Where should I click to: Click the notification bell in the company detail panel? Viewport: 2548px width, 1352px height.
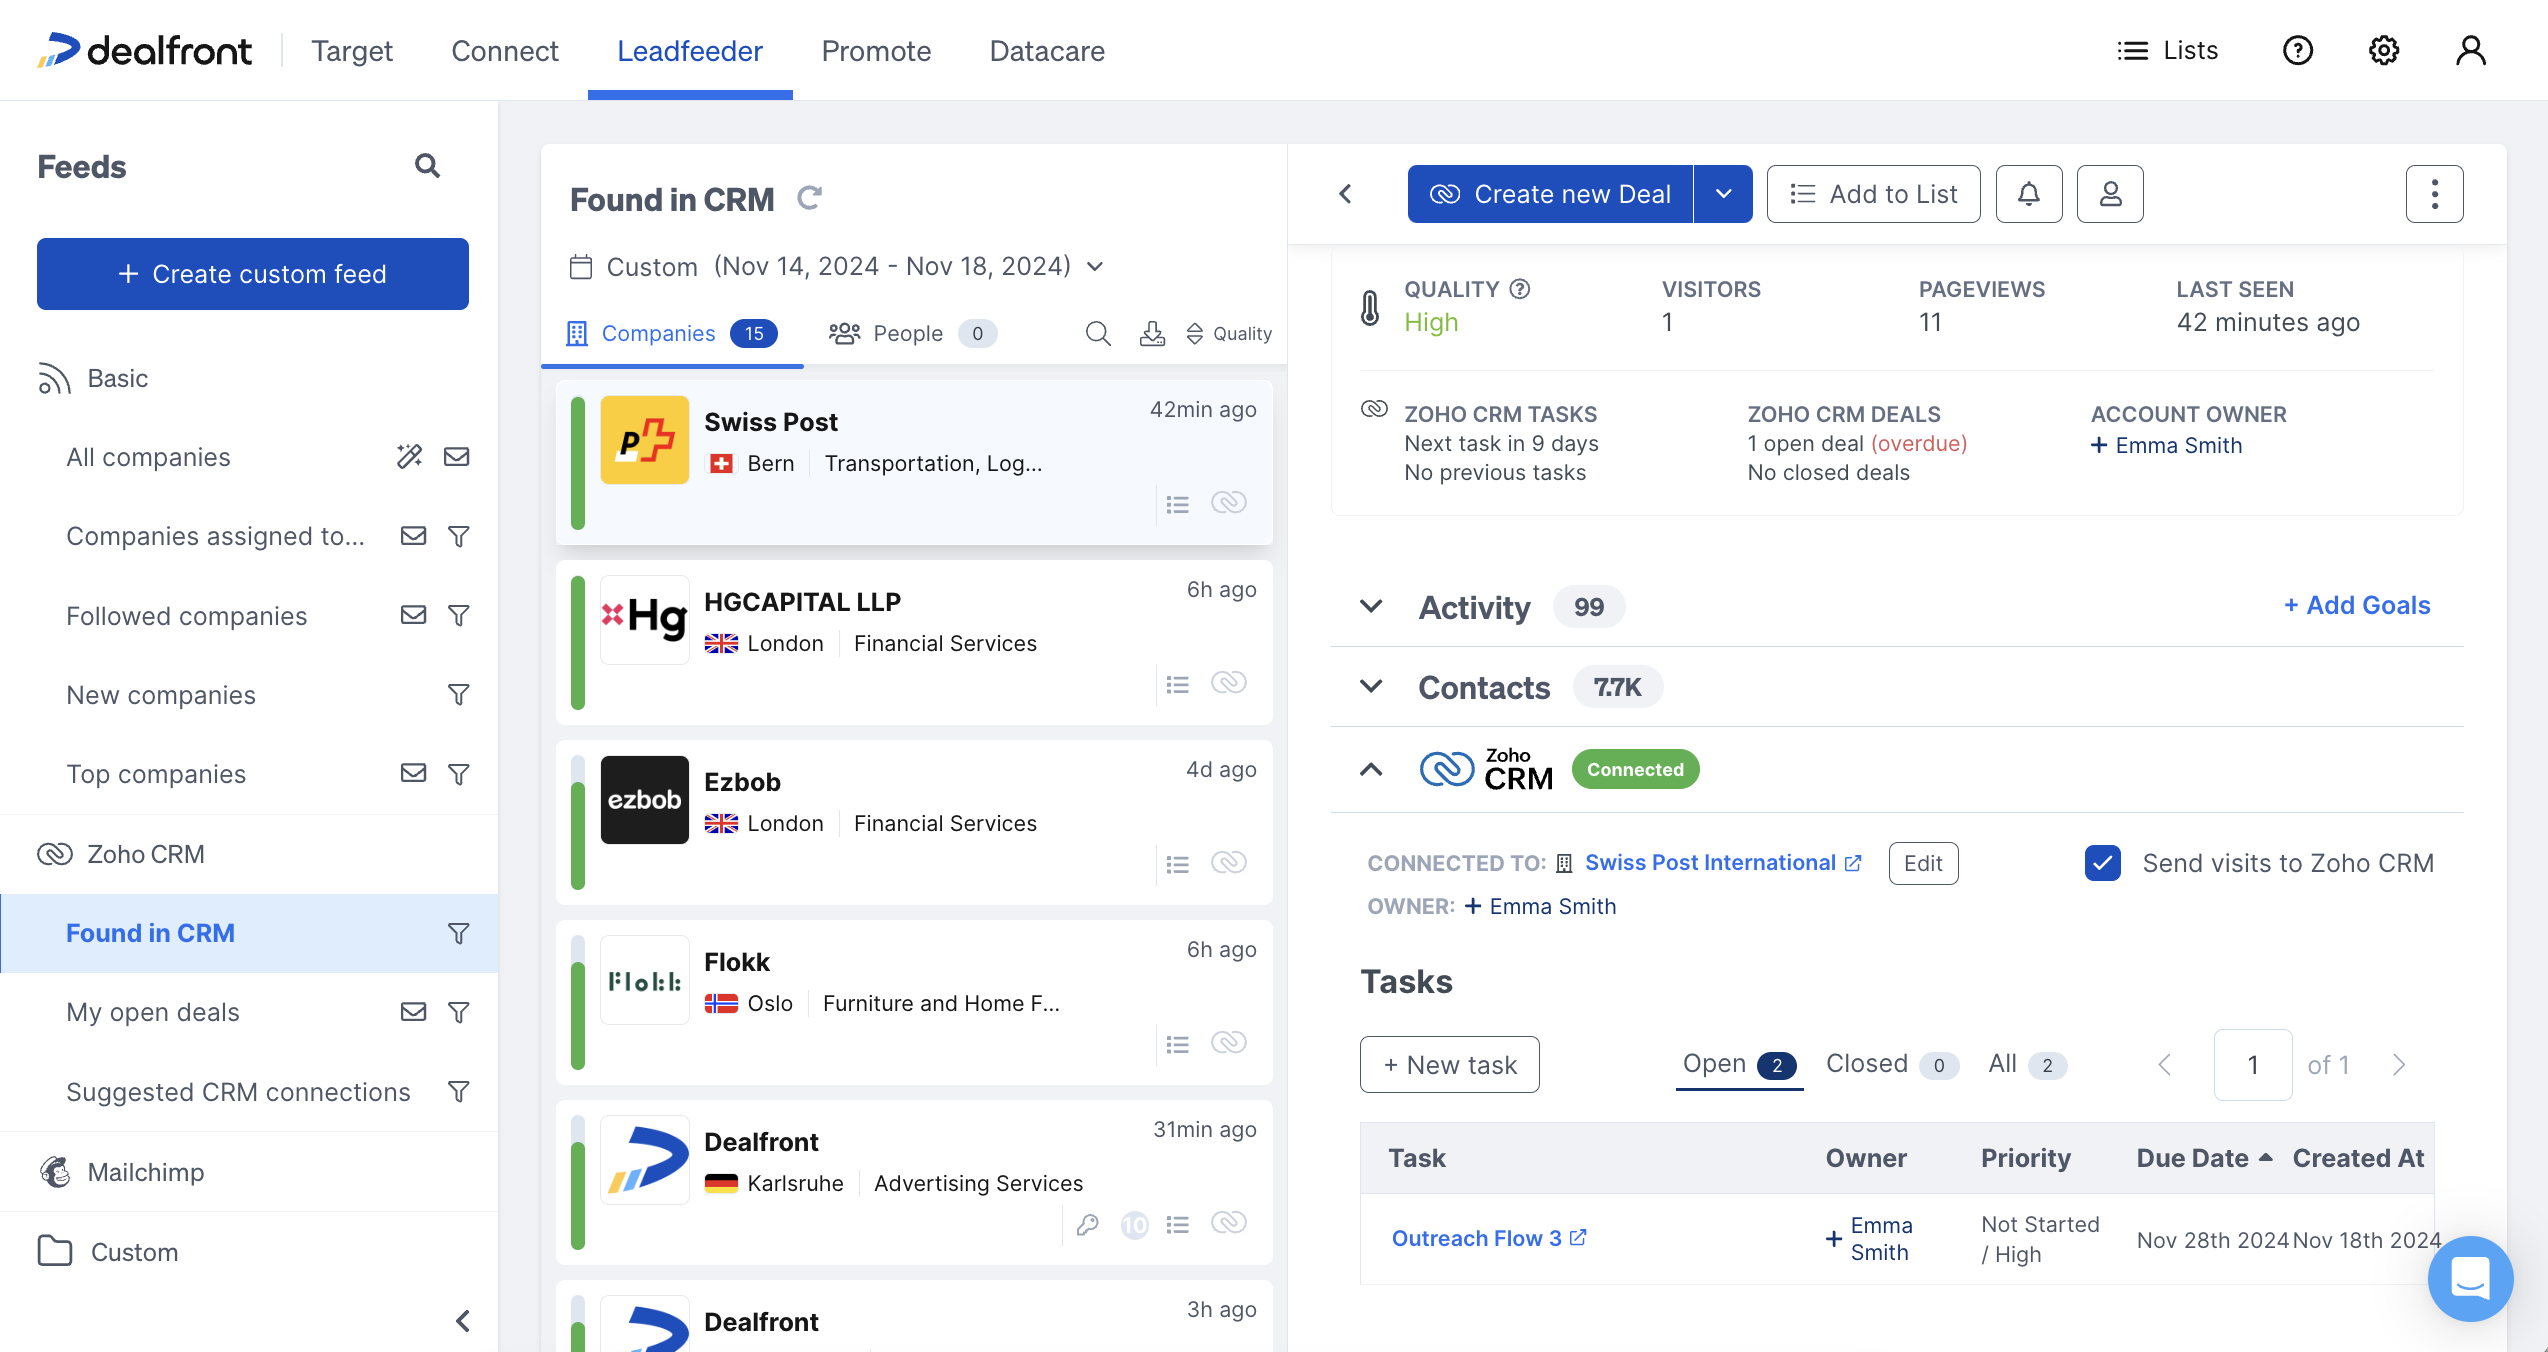click(2028, 194)
